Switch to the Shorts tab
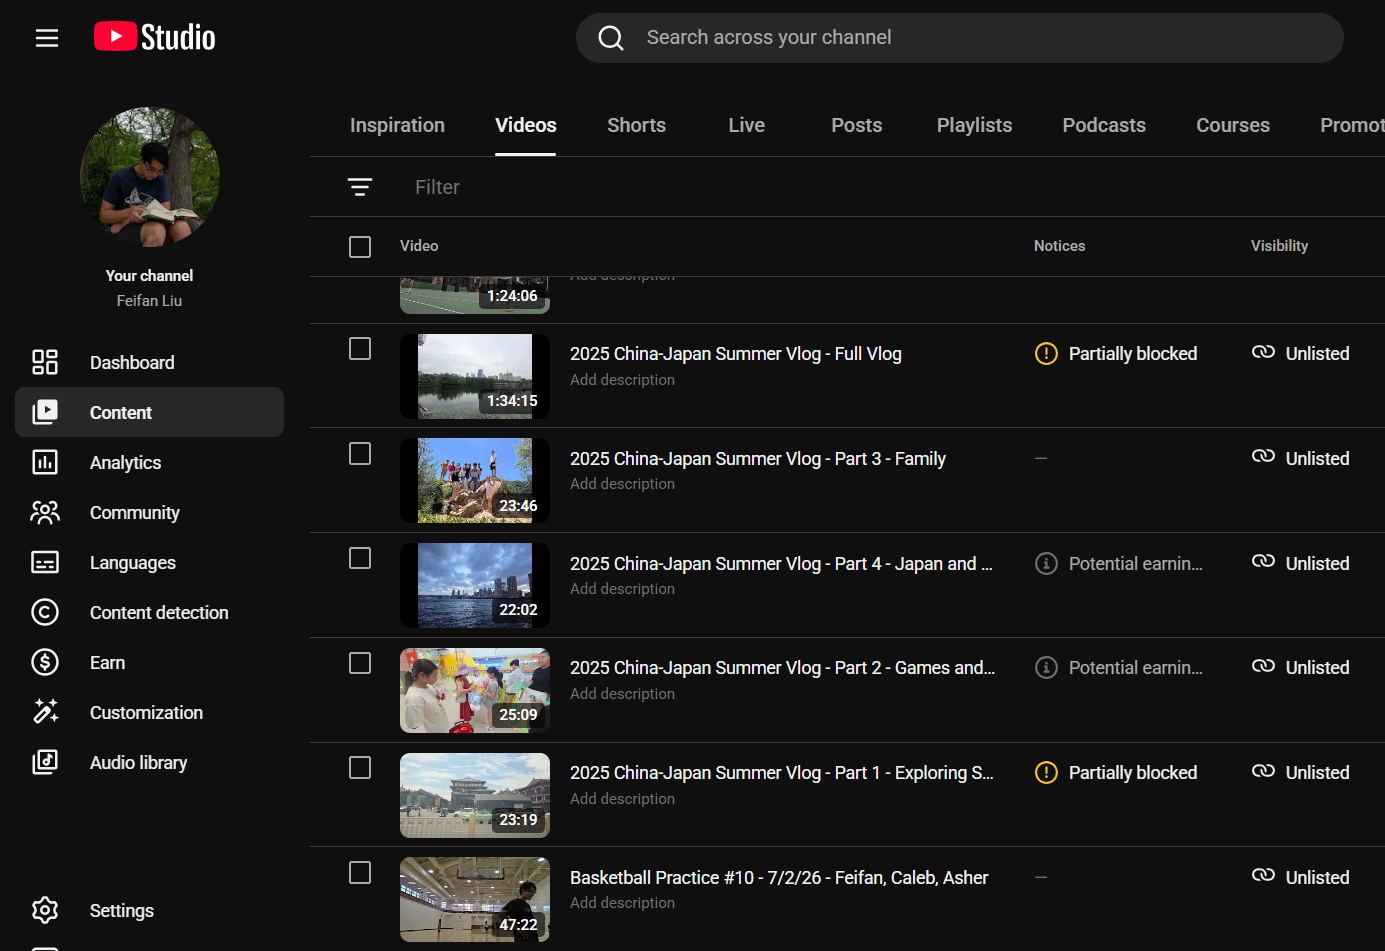 (x=636, y=125)
